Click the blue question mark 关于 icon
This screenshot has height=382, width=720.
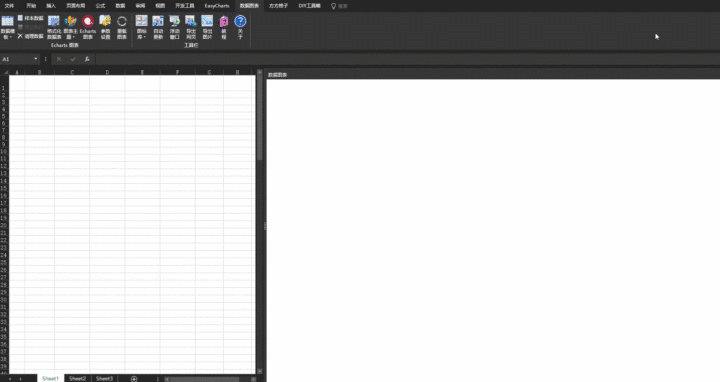(x=240, y=27)
